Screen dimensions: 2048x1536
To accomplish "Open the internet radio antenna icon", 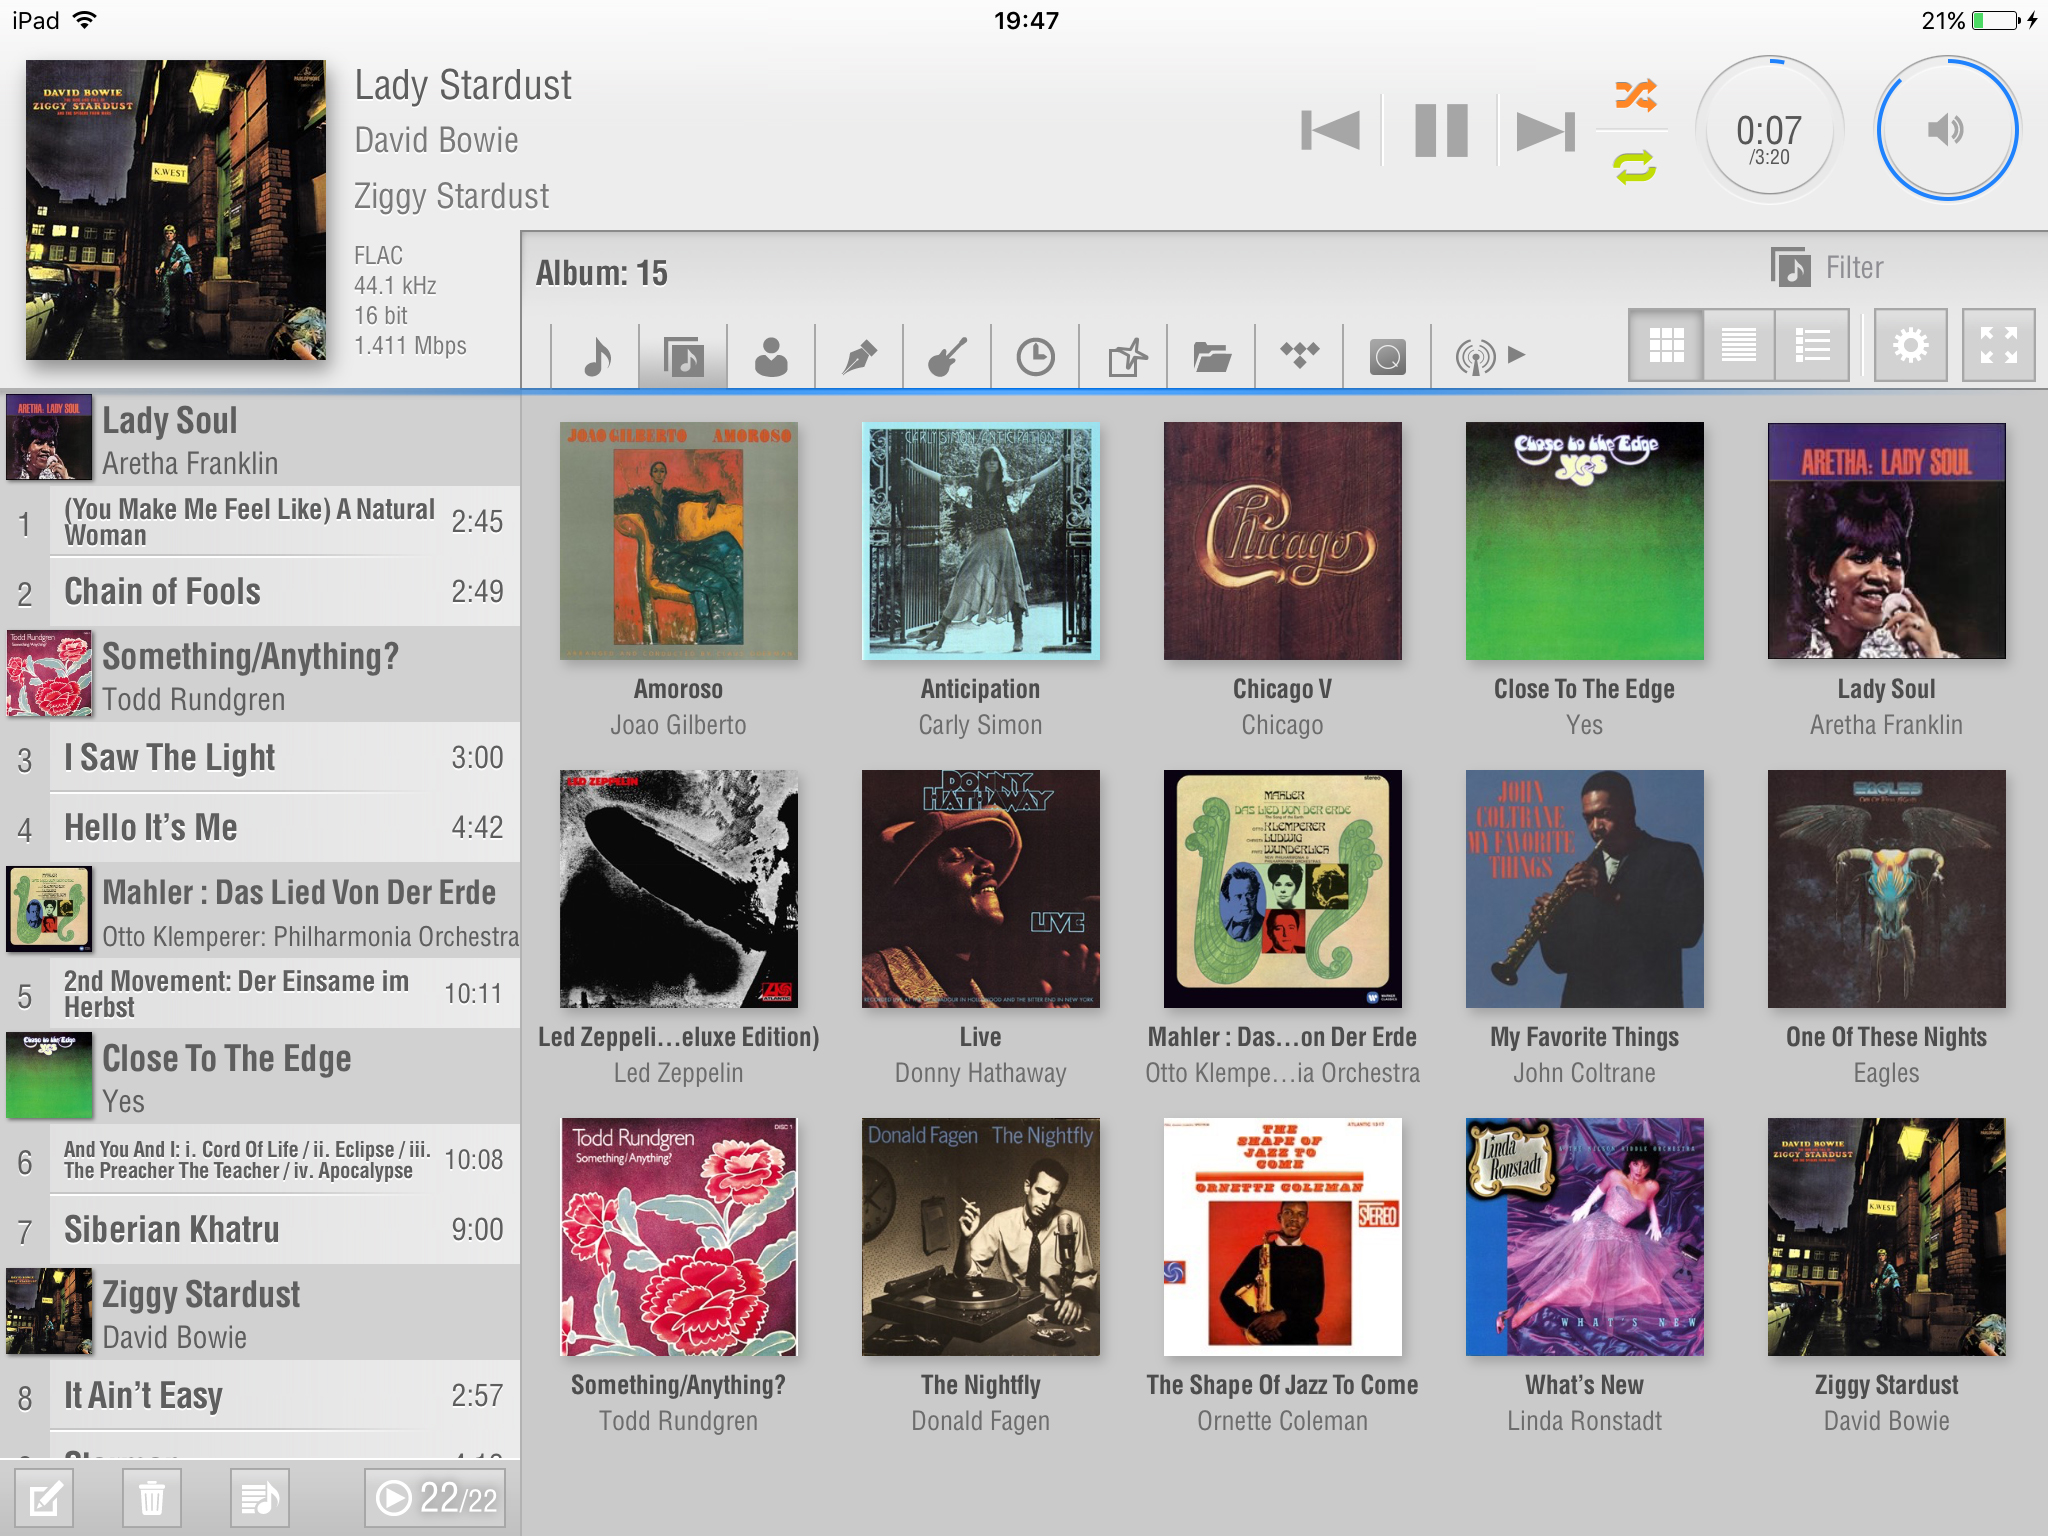I will (x=1474, y=356).
